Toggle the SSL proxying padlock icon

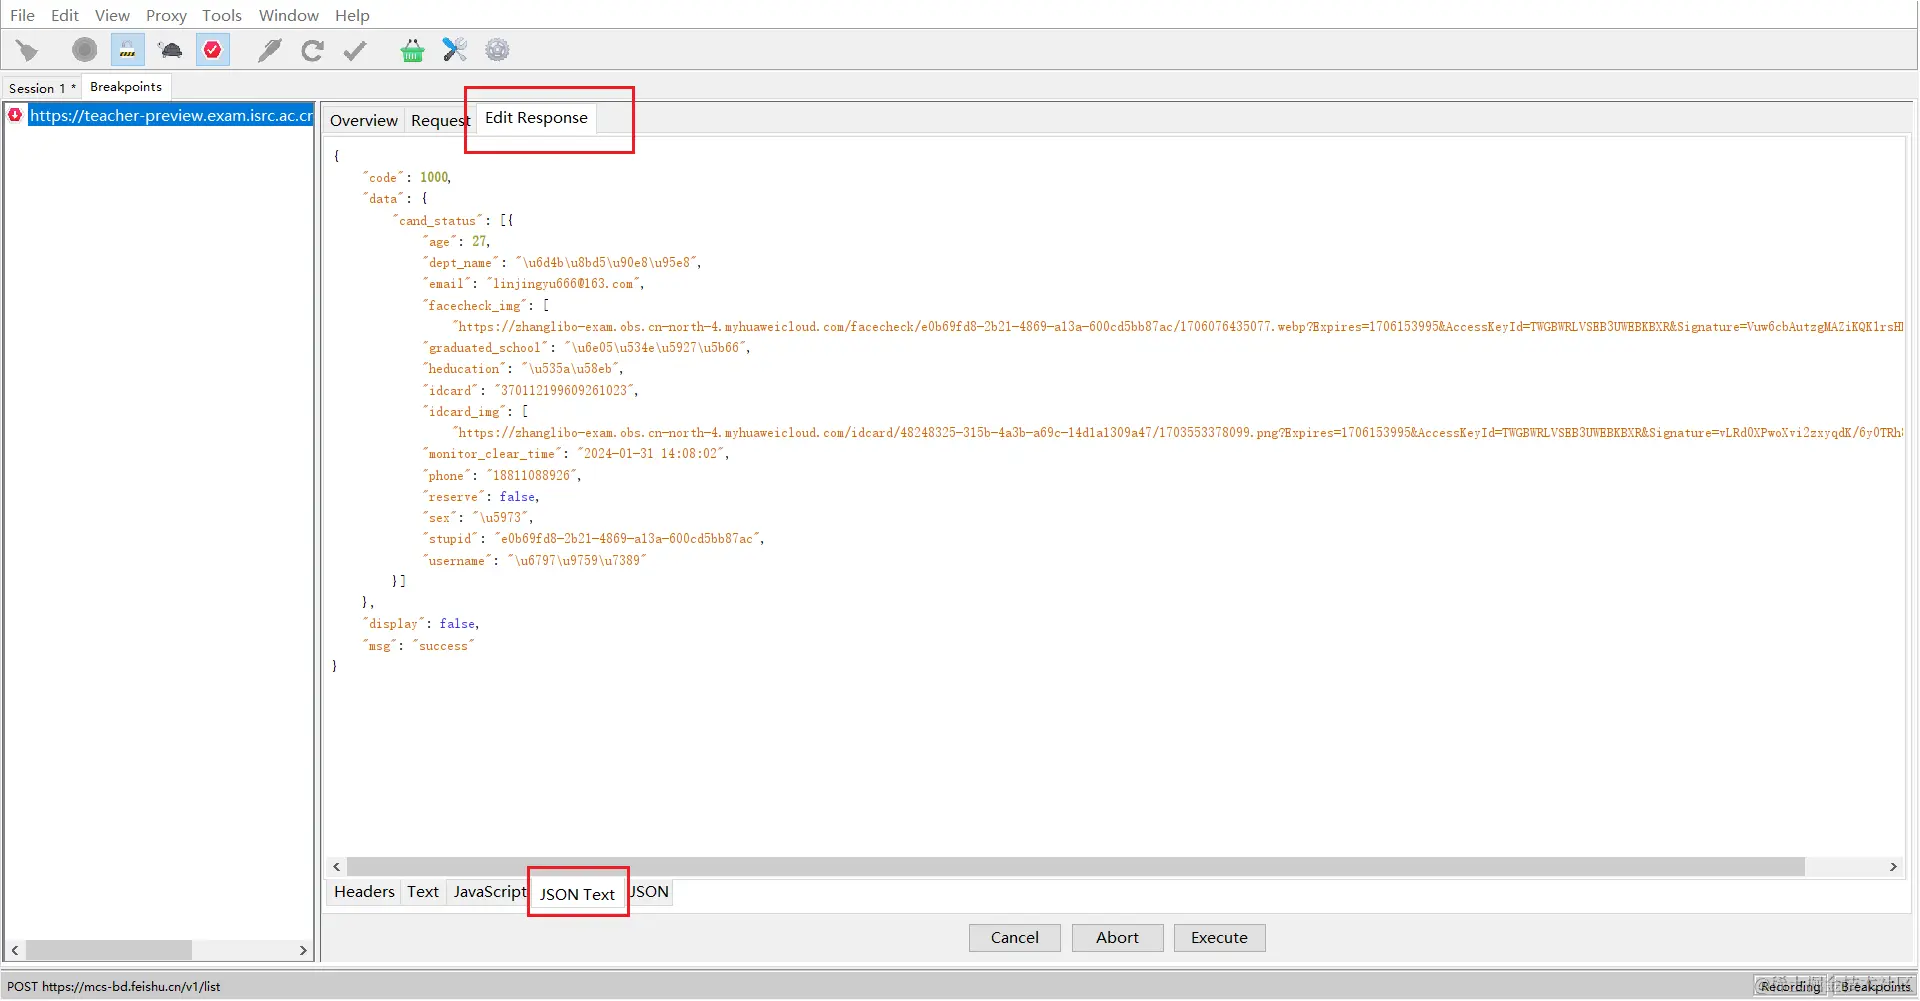(x=127, y=50)
